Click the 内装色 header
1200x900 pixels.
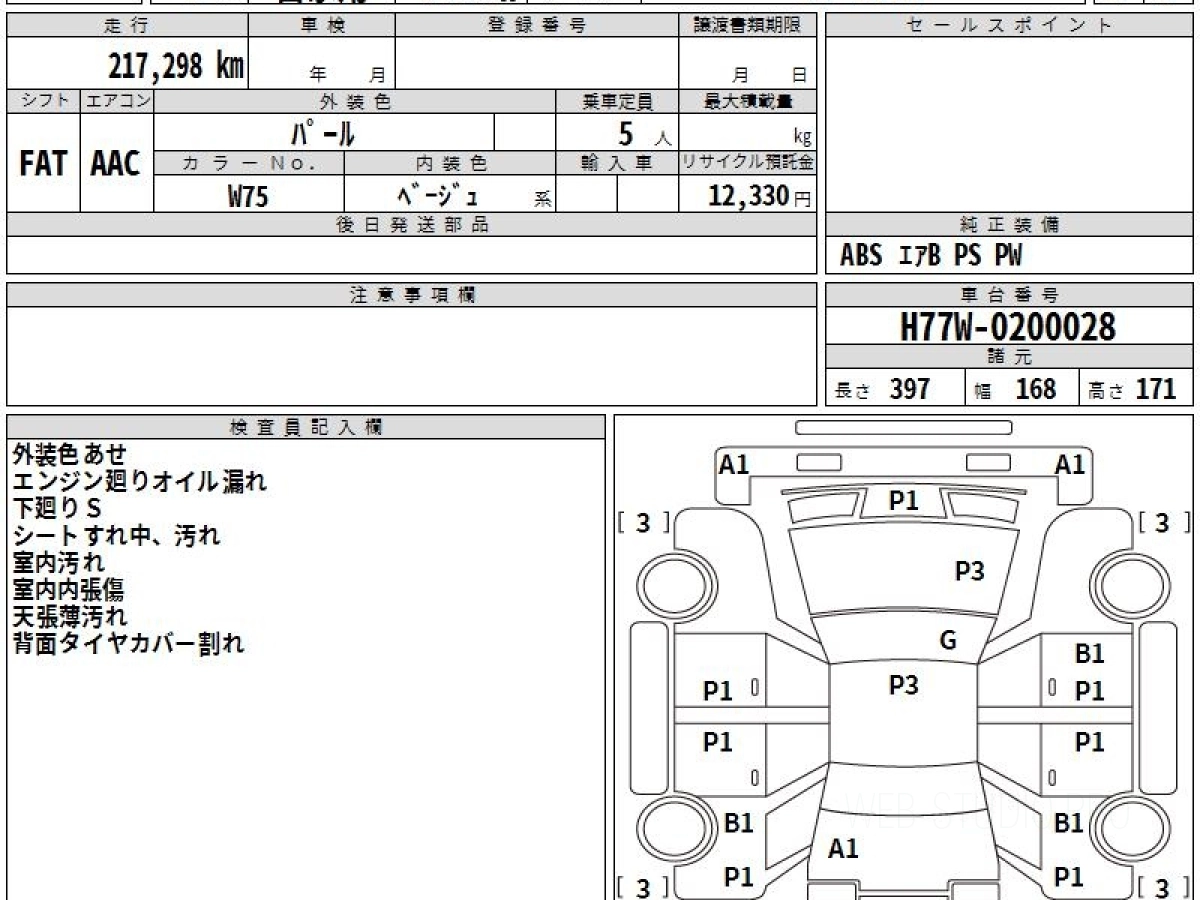coord(450,163)
